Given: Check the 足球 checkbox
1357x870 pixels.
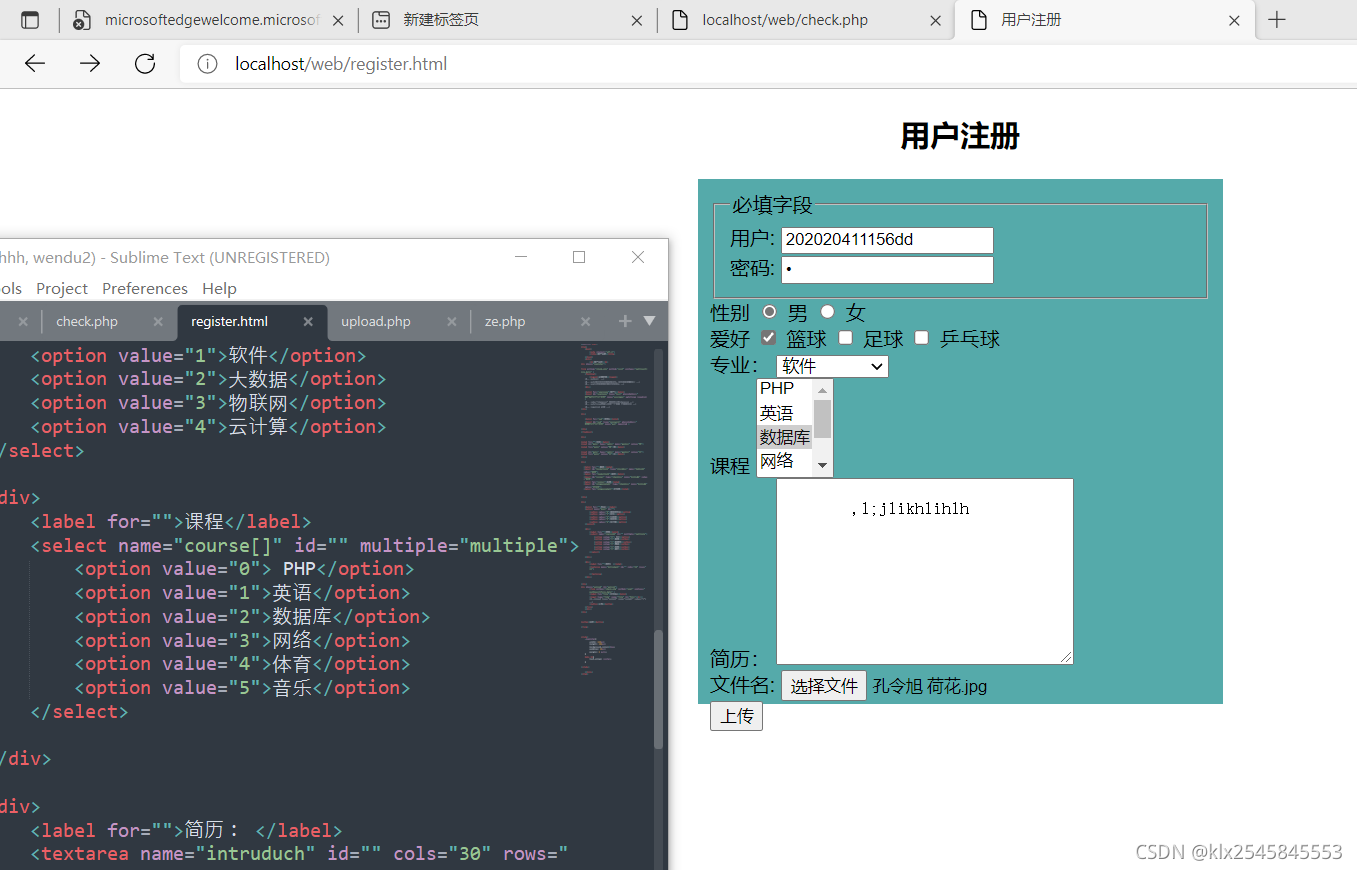Looking at the screenshot, I should point(845,338).
